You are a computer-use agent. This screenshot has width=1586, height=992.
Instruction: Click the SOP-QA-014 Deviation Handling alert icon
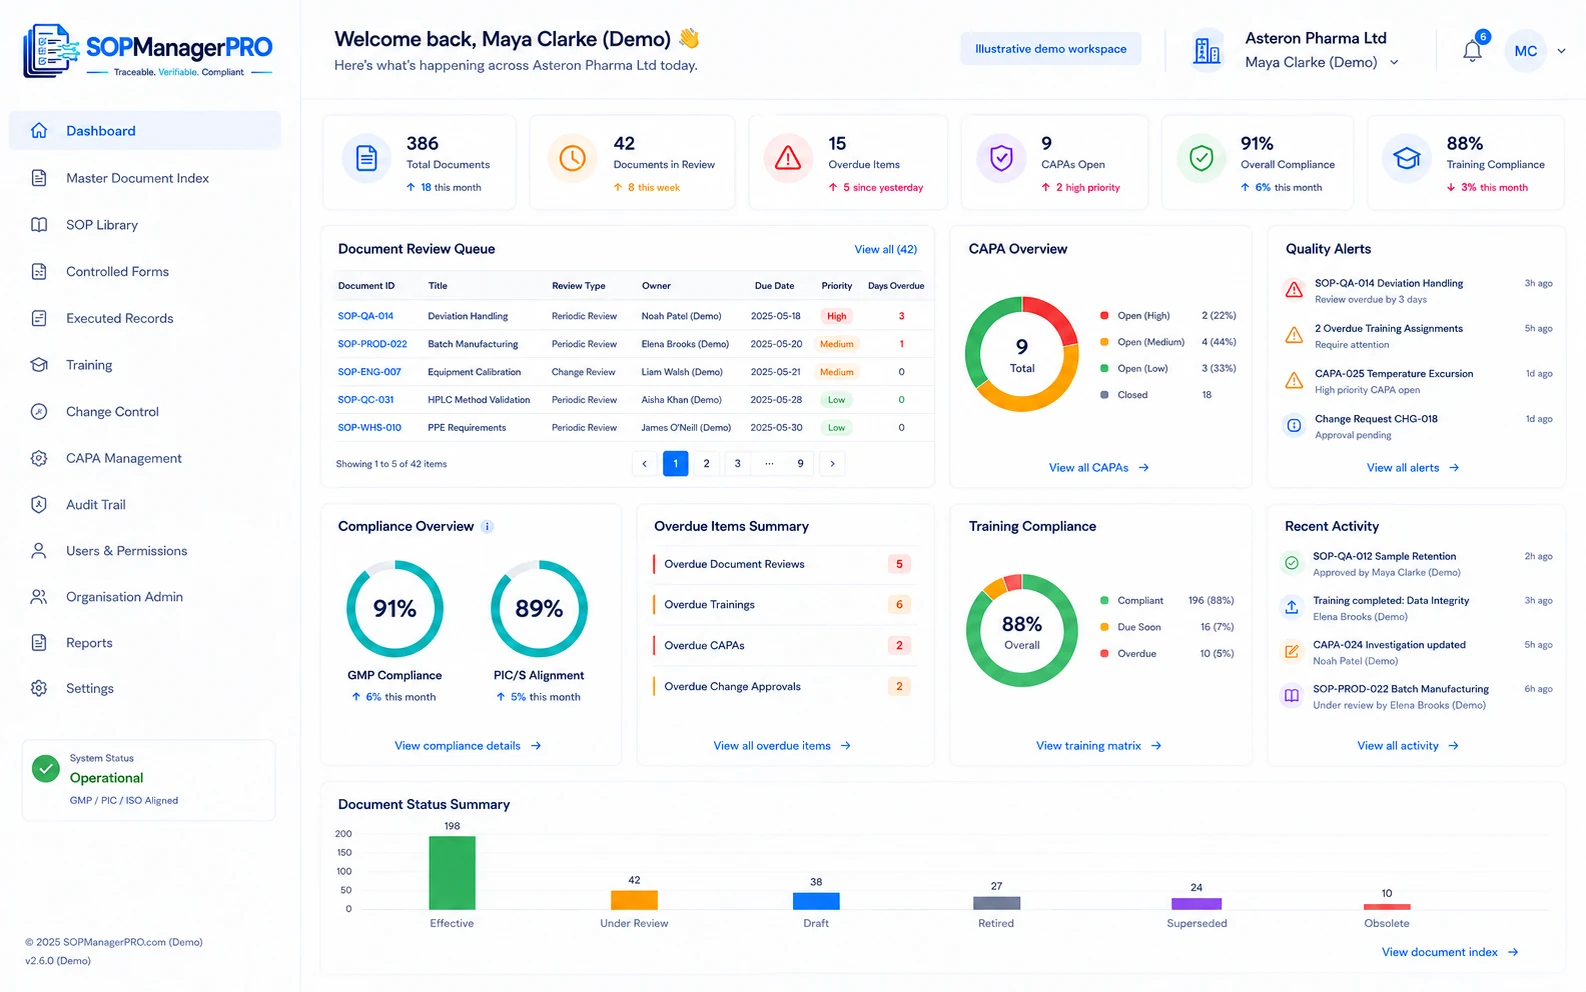tap(1294, 290)
